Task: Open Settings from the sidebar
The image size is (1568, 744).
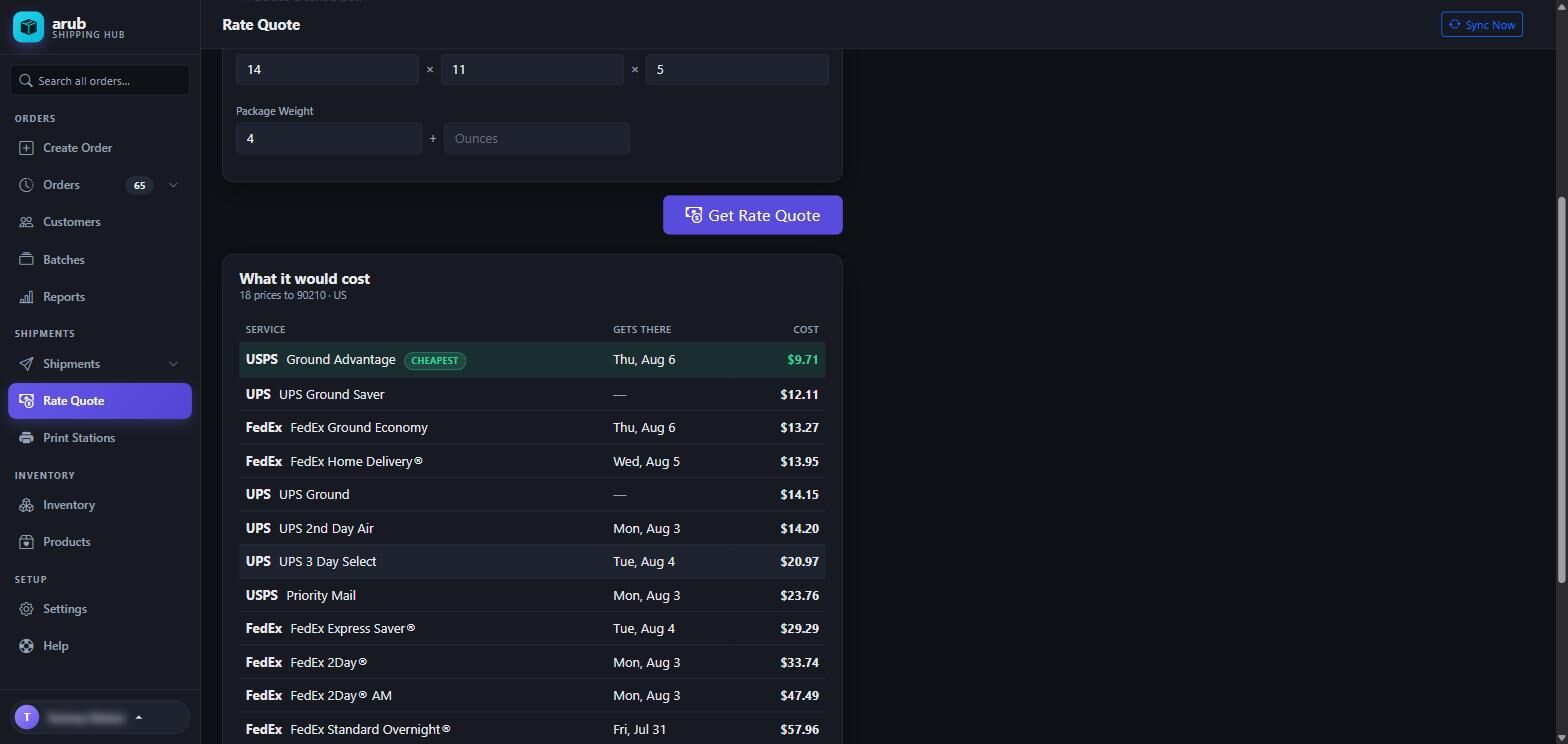Action: click(100, 609)
